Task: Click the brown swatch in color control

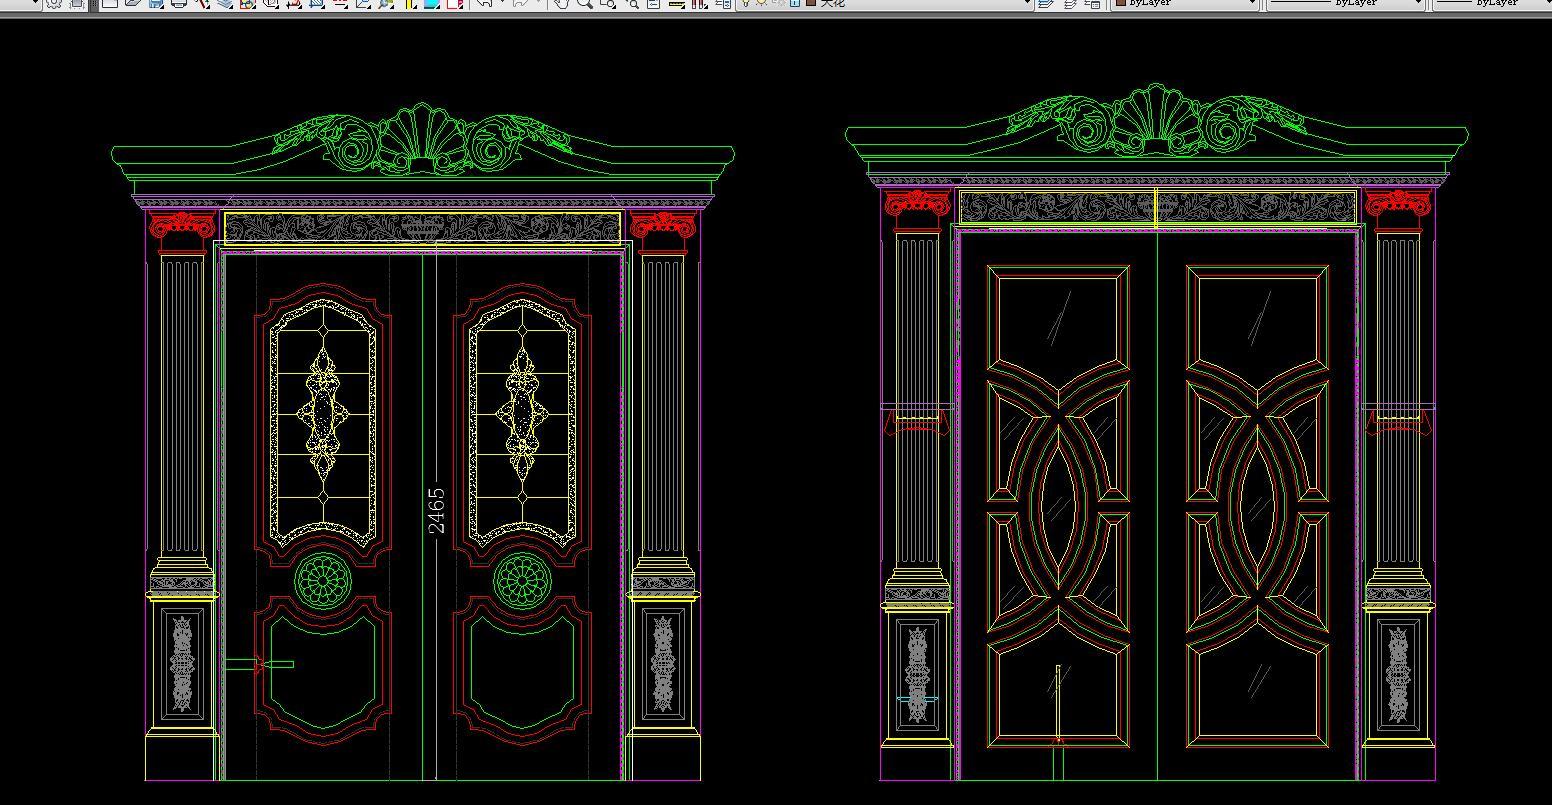Action: pyautogui.click(x=1121, y=3)
